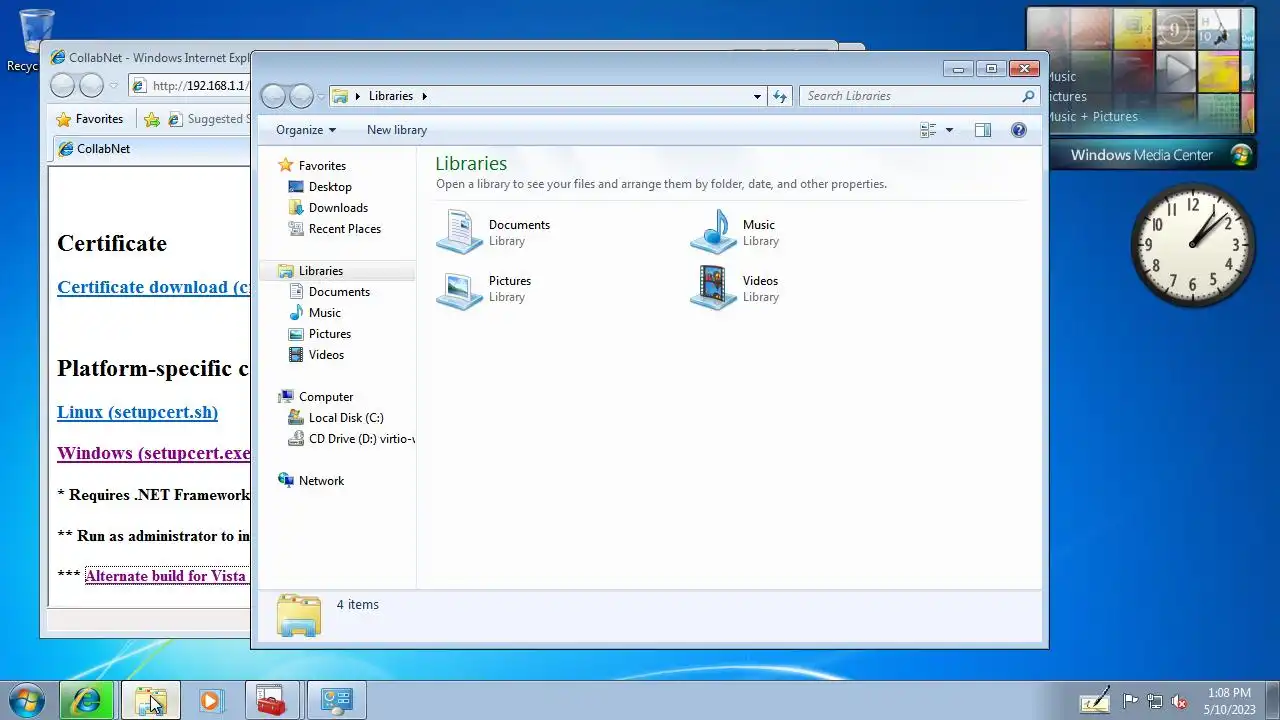The image size is (1280, 720).
Task: Open the Pictures library icon
Action: point(460,288)
